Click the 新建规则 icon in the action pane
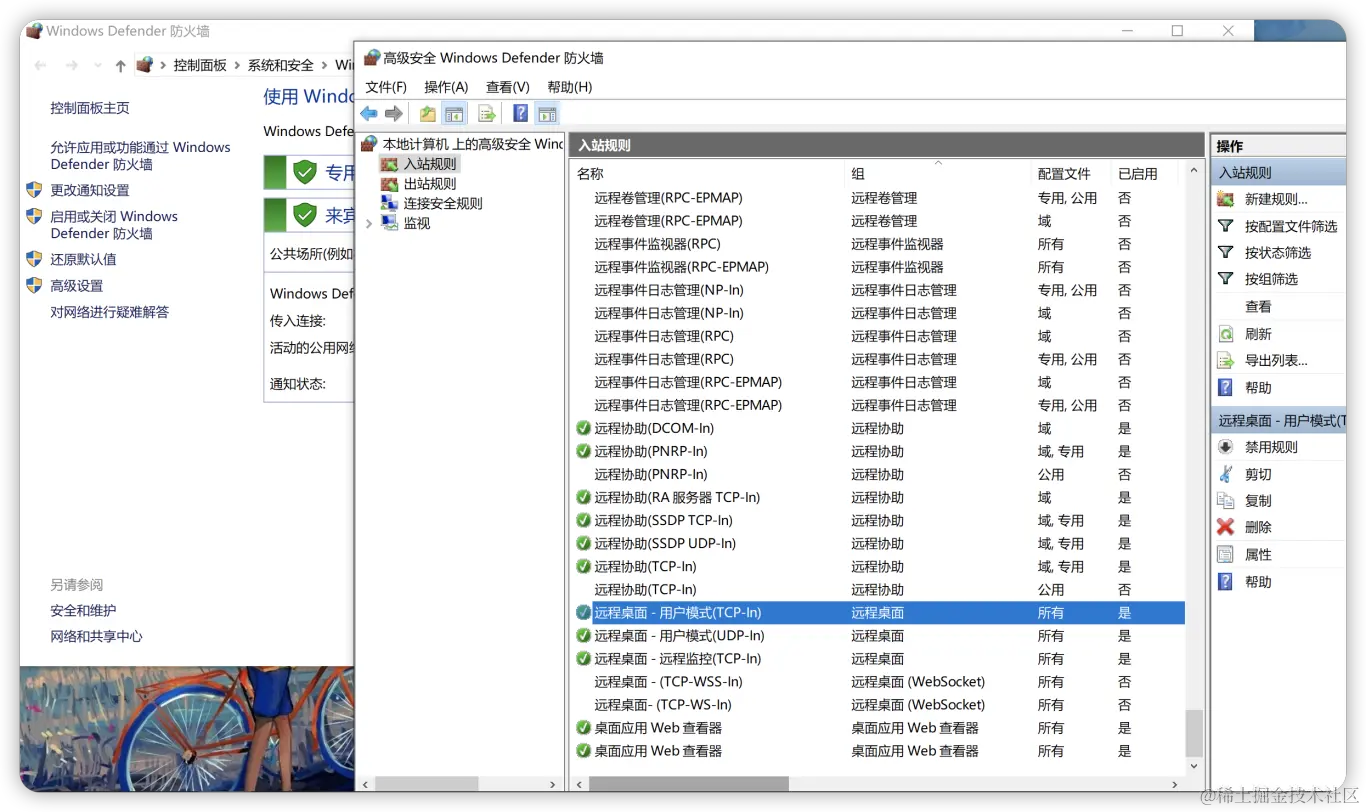The height and width of the screenshot is (812, 1366). click(x=1226, y=199)
